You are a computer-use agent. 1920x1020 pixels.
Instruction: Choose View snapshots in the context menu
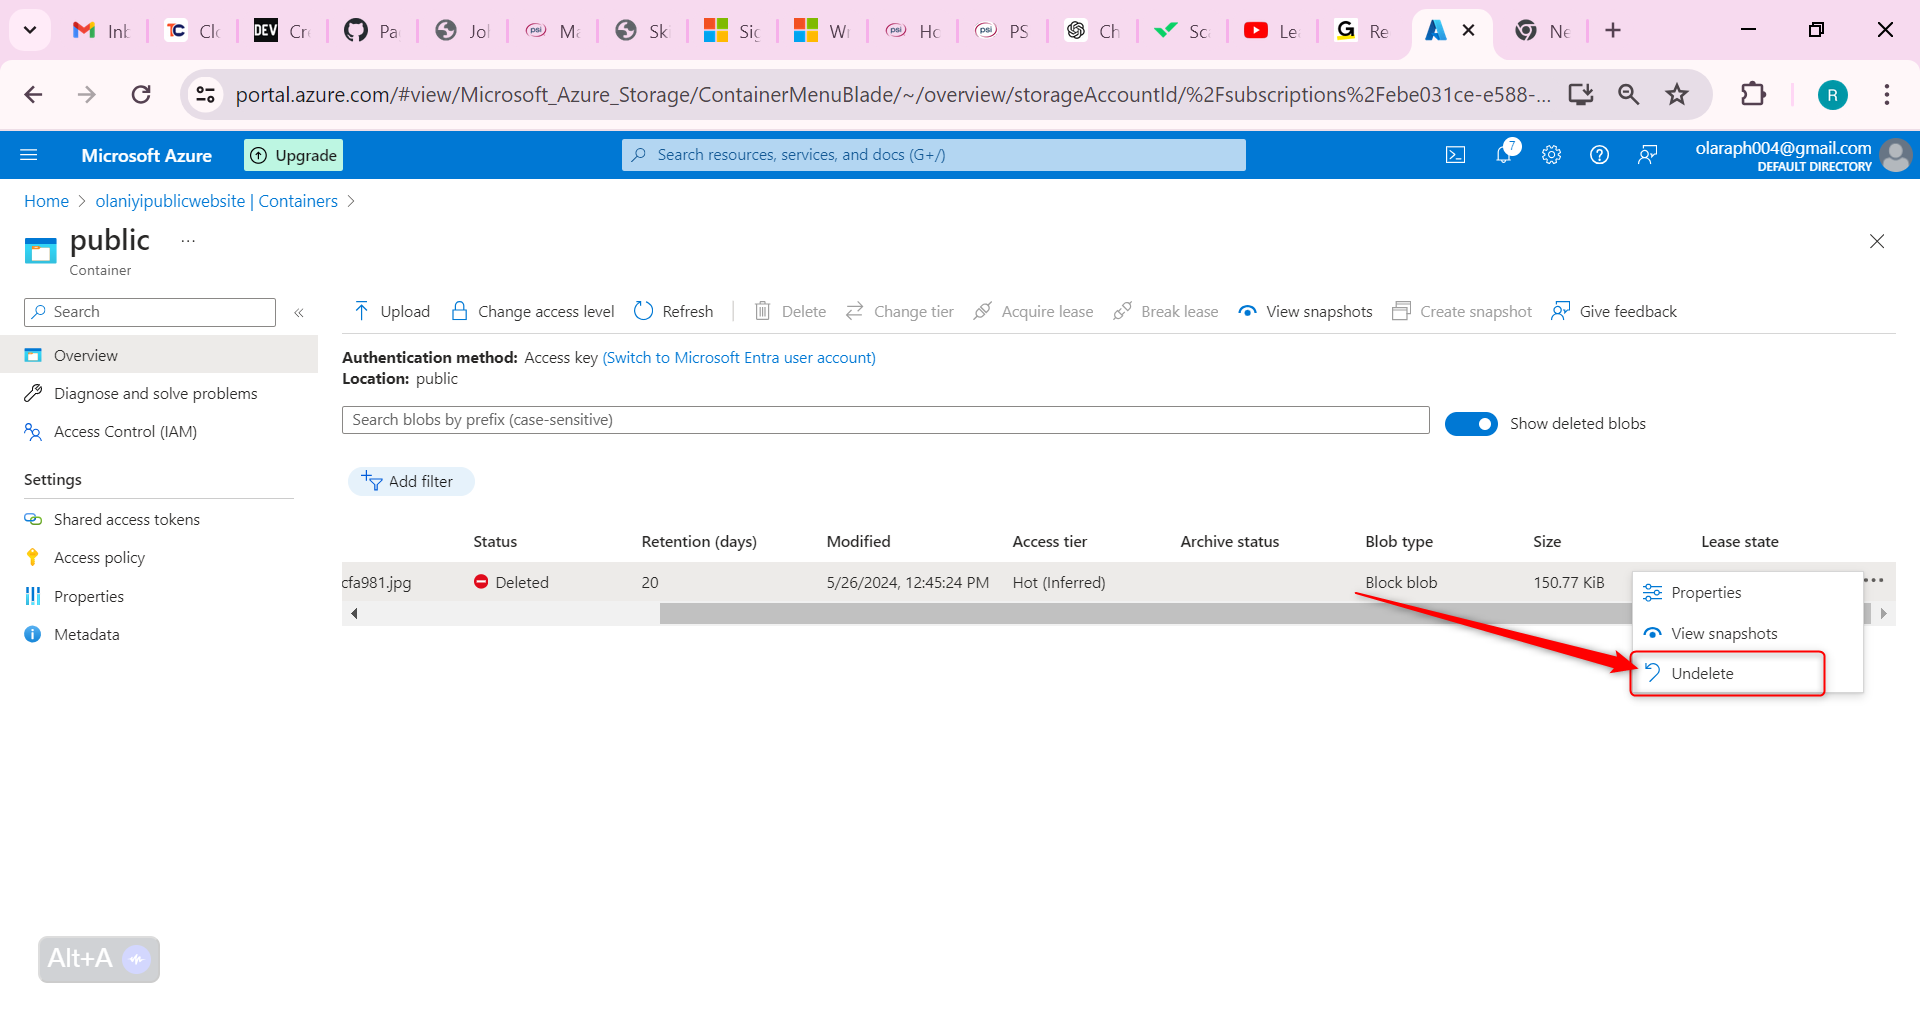[1747, 633]
